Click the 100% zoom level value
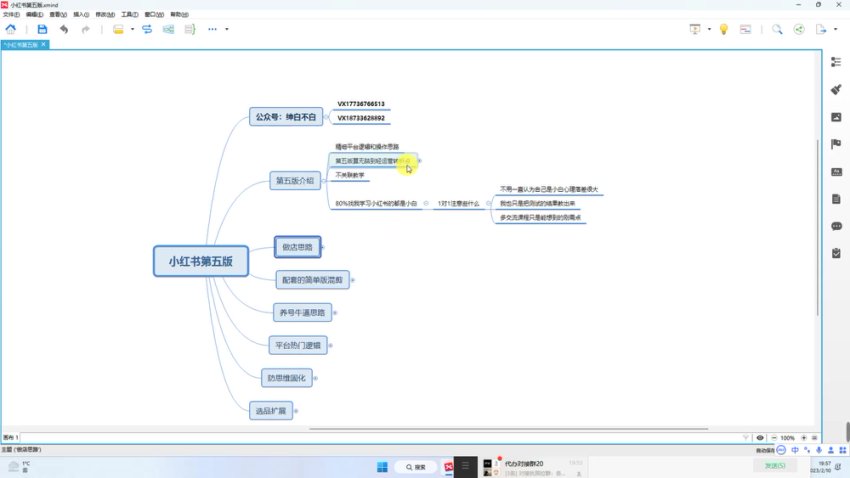Screen dimensions: 850x478 pos(788,438)
